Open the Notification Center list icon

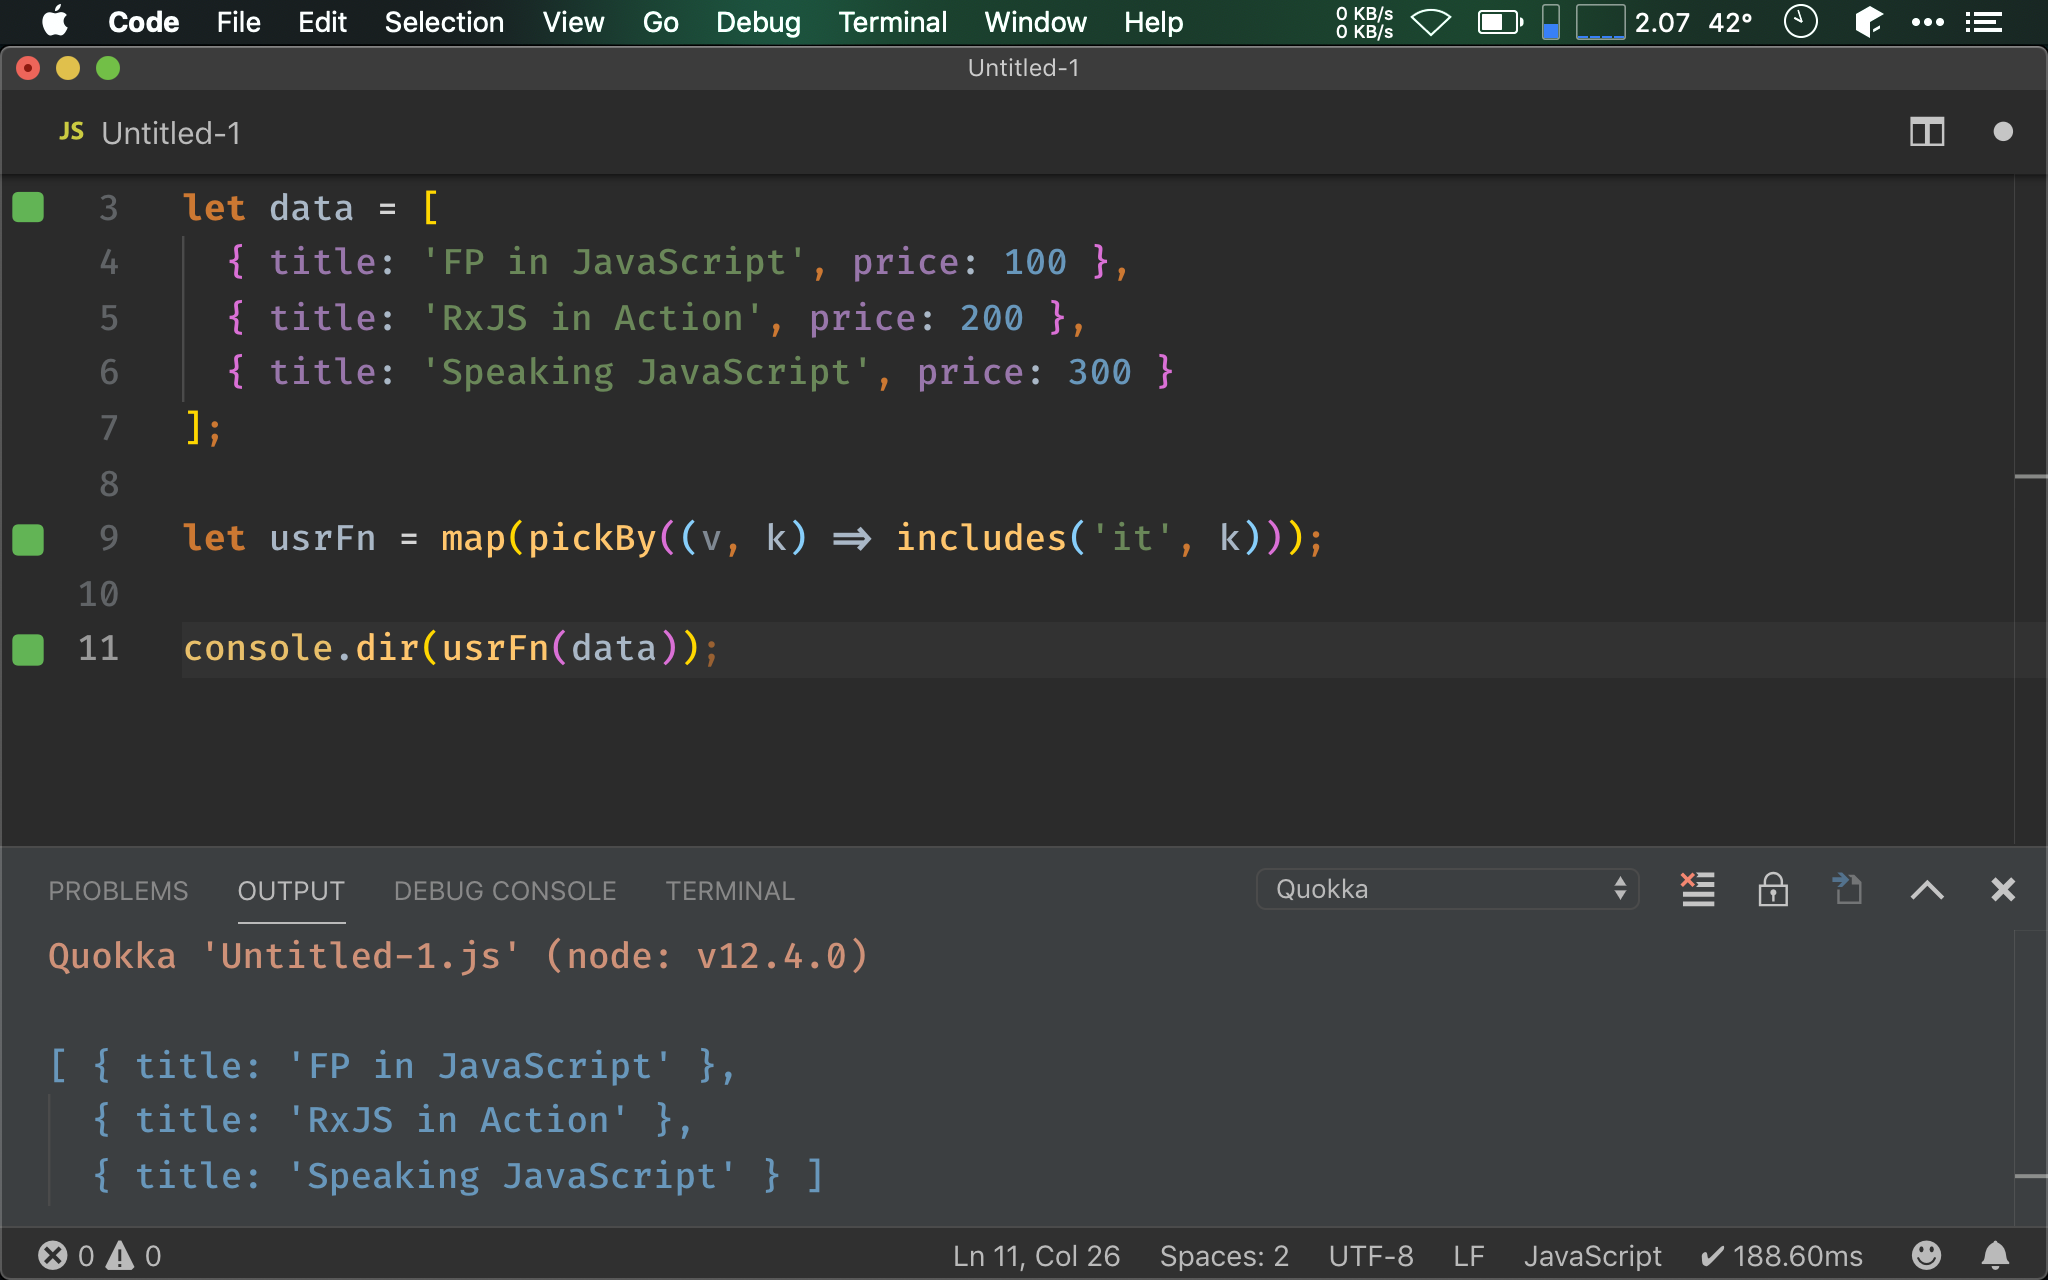click(x=1984, y=22)
